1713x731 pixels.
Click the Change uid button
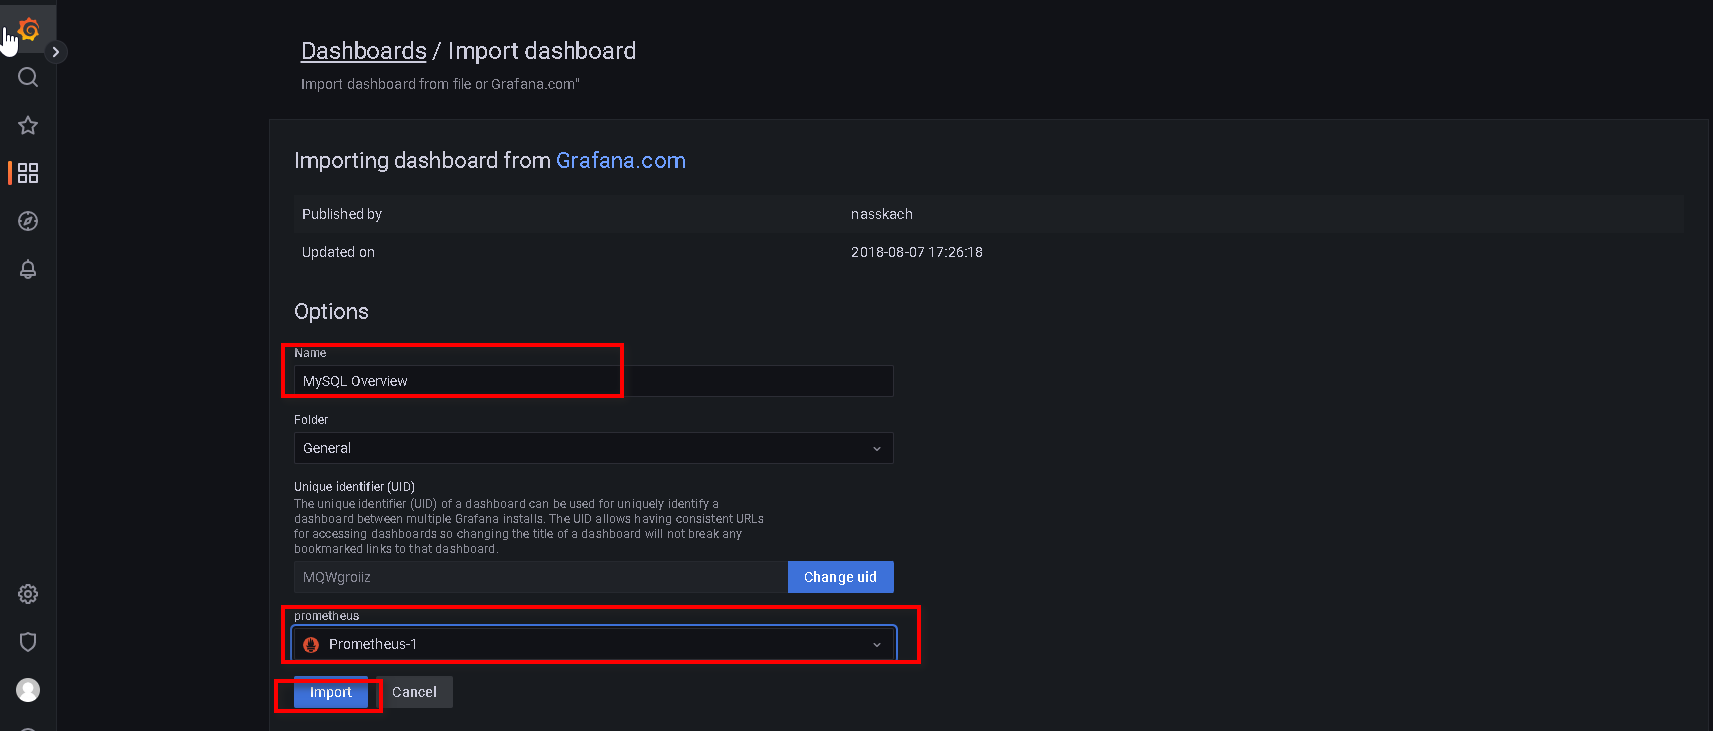(840, 577)
